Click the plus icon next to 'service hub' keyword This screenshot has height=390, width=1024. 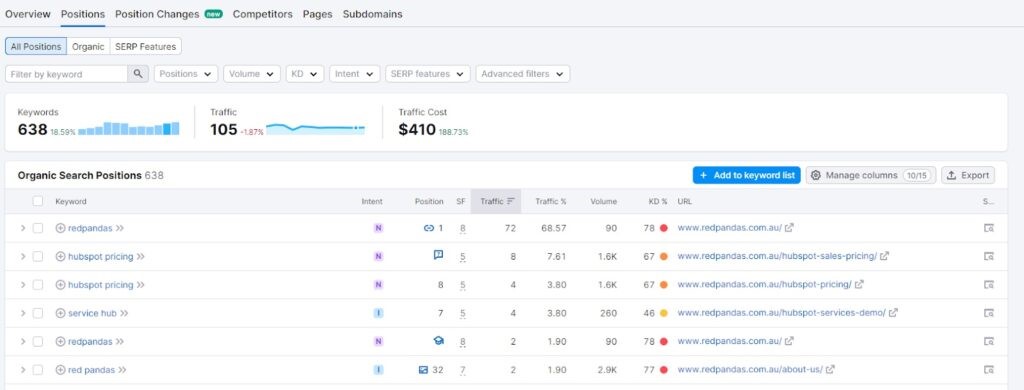(x=60, y=313)
